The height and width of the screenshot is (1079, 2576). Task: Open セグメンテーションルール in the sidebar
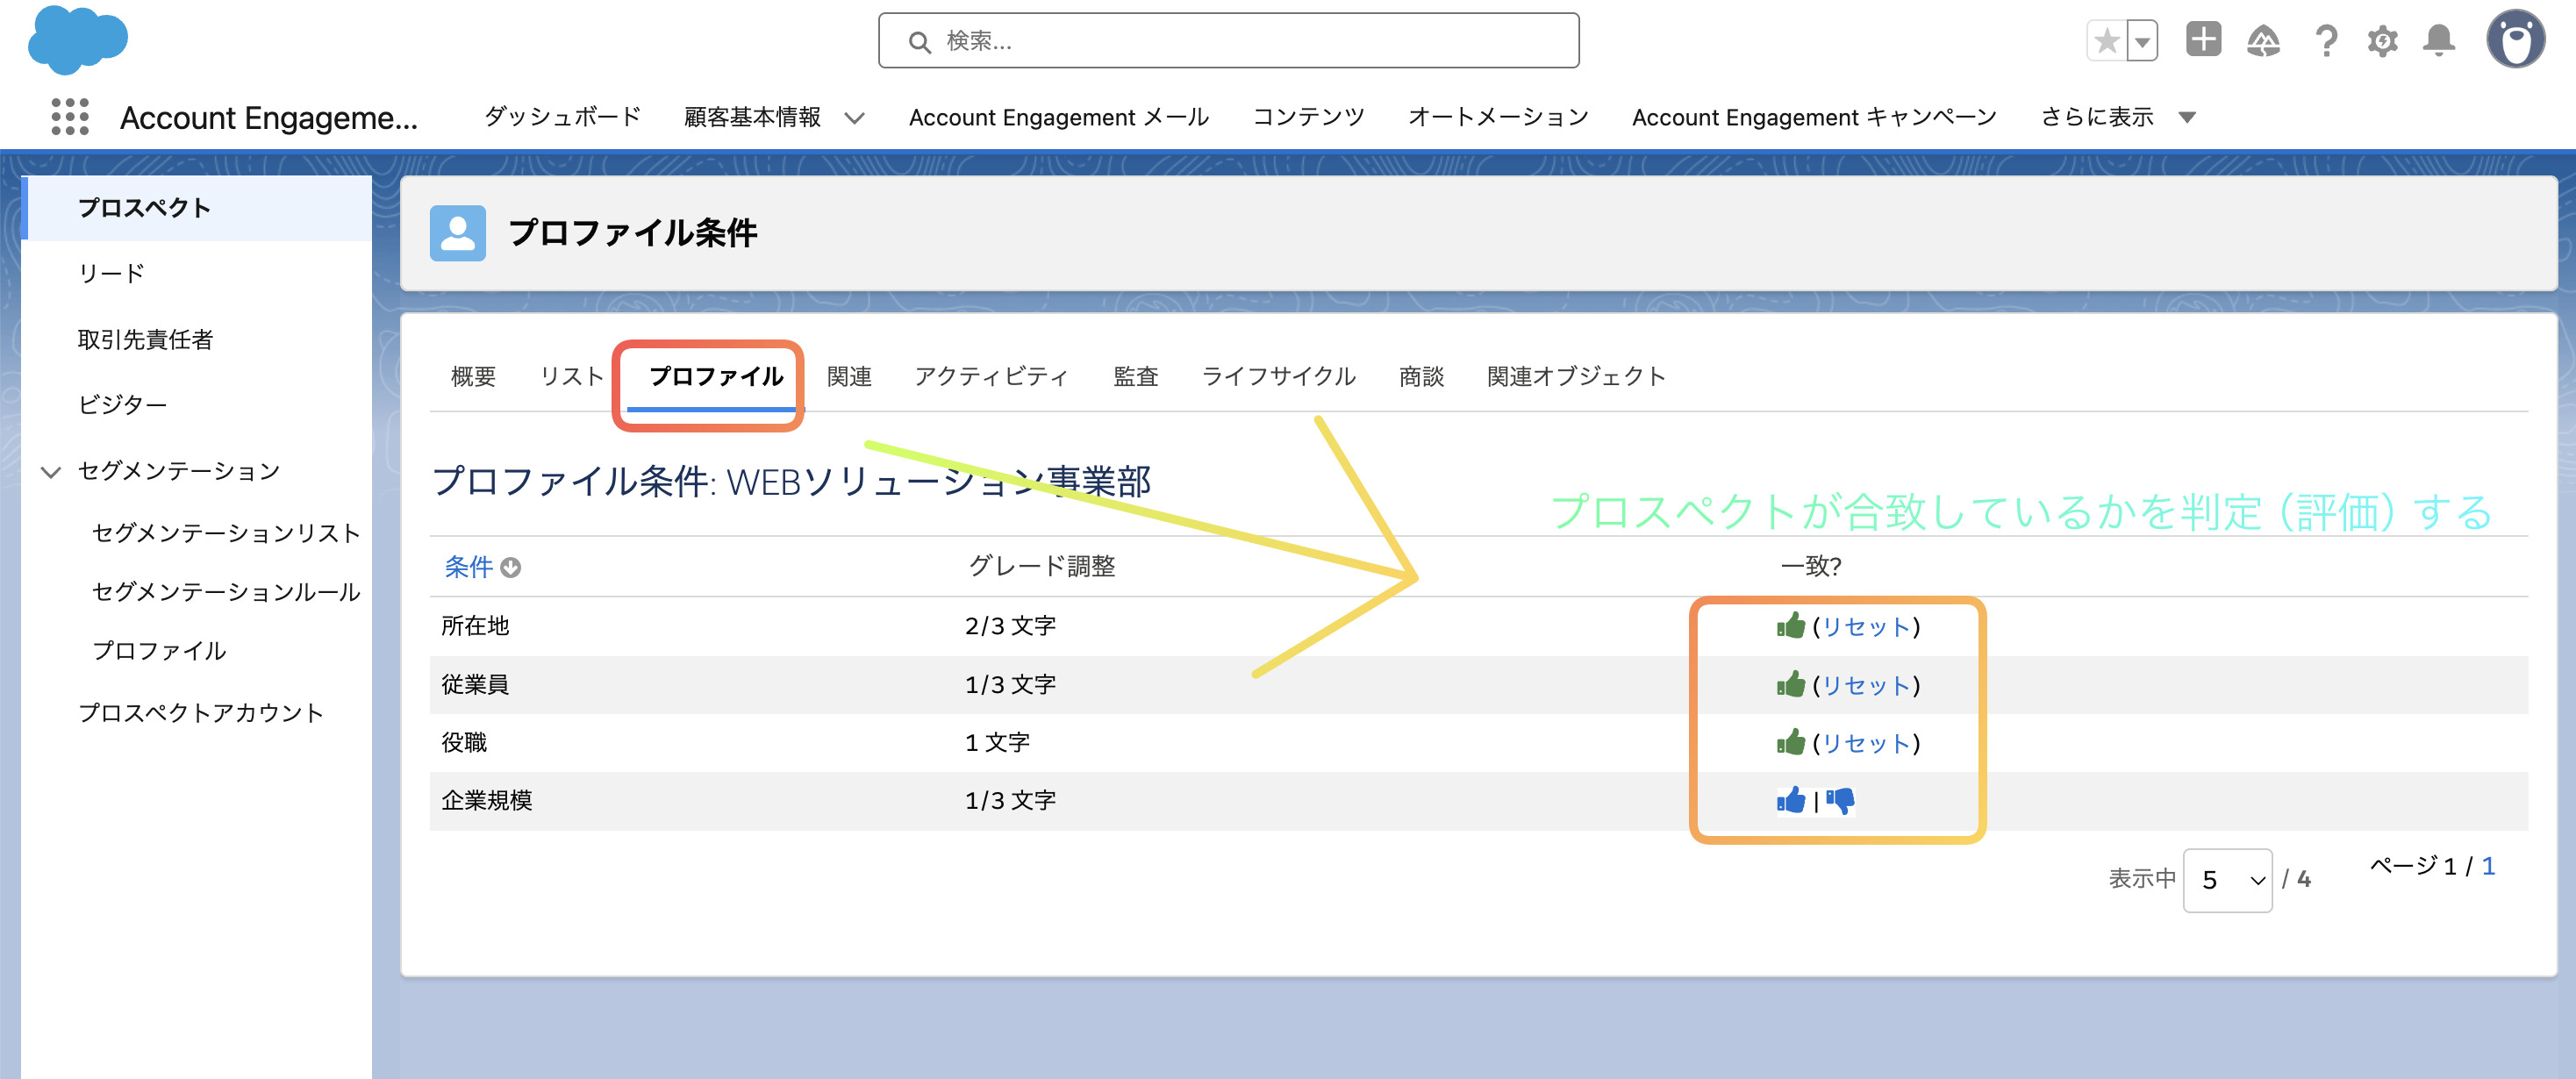[x=225, y=592]
